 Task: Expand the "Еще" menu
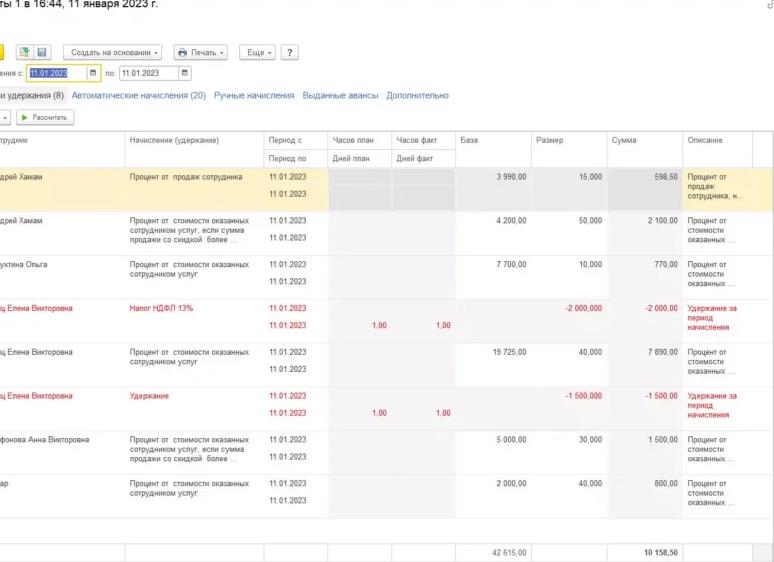click(257, 52)
